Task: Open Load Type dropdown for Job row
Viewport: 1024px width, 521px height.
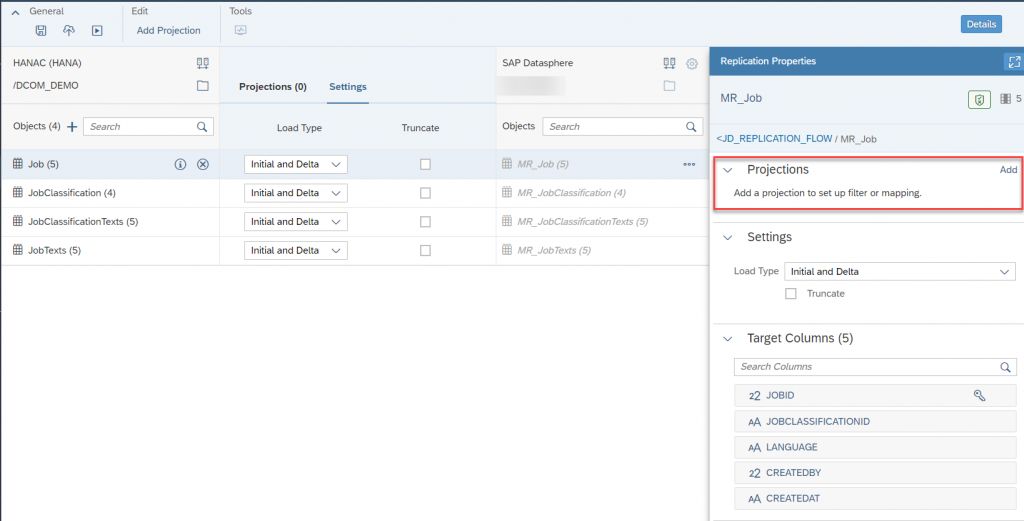Action: tap(296, 165)
